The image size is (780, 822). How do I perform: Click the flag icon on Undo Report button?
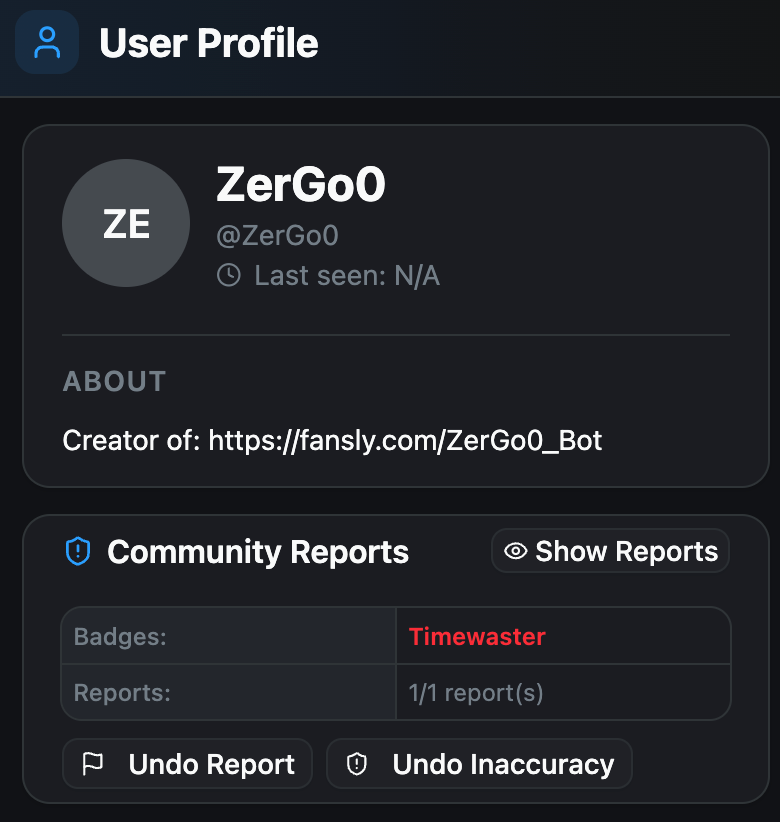click(90, 763)
